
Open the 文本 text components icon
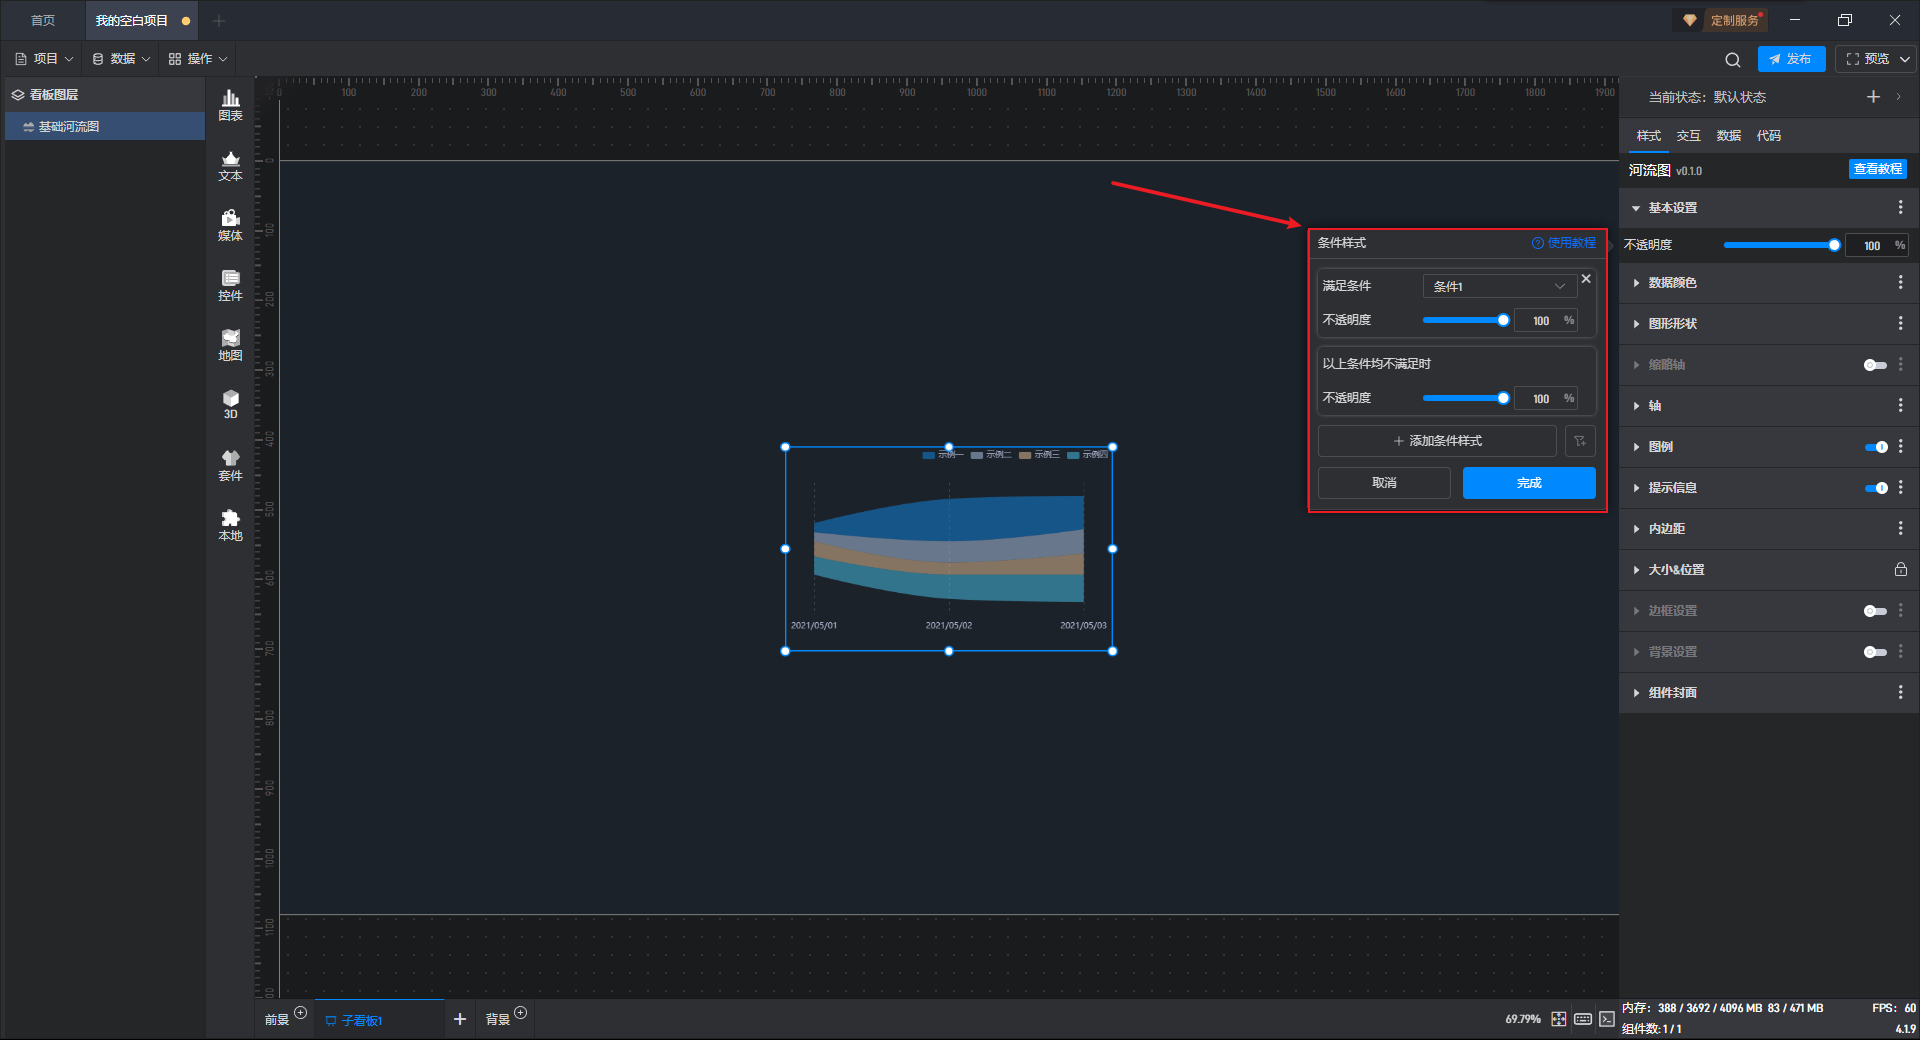pos(230,164)
